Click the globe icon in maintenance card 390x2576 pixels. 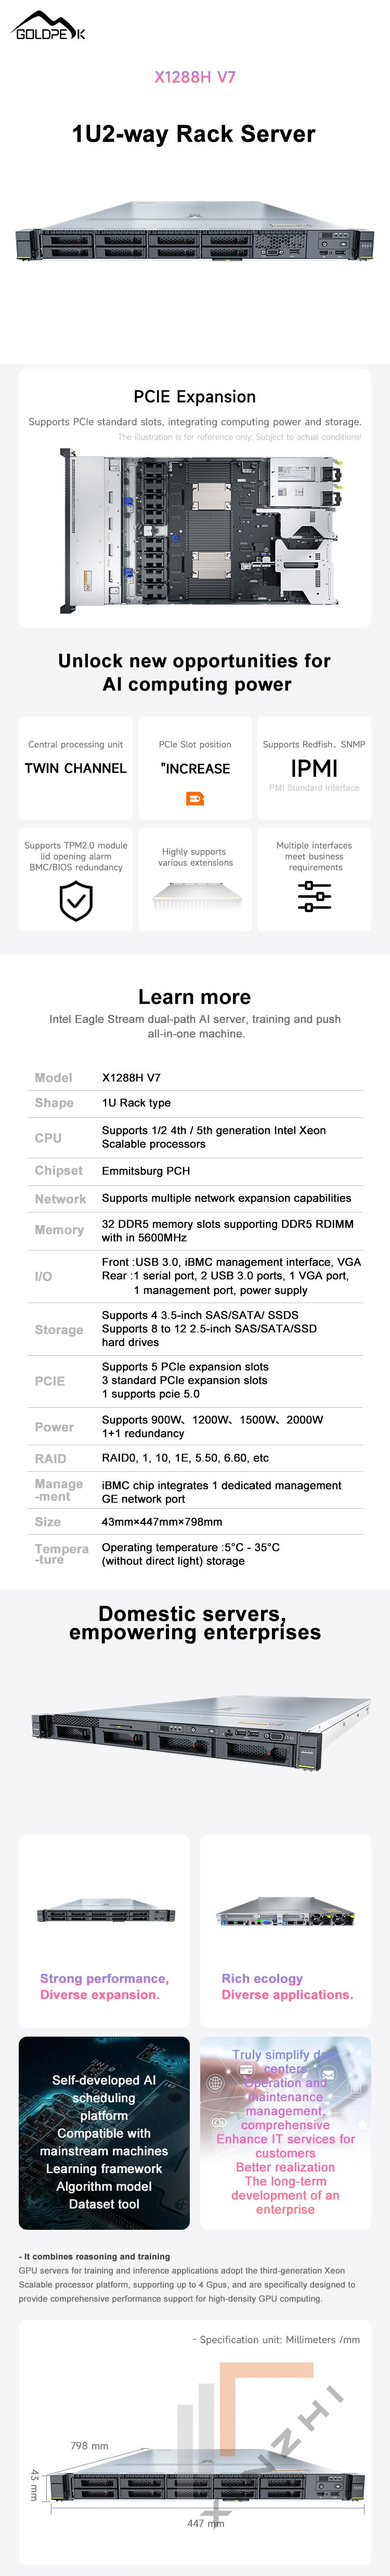coord(215,2083)
